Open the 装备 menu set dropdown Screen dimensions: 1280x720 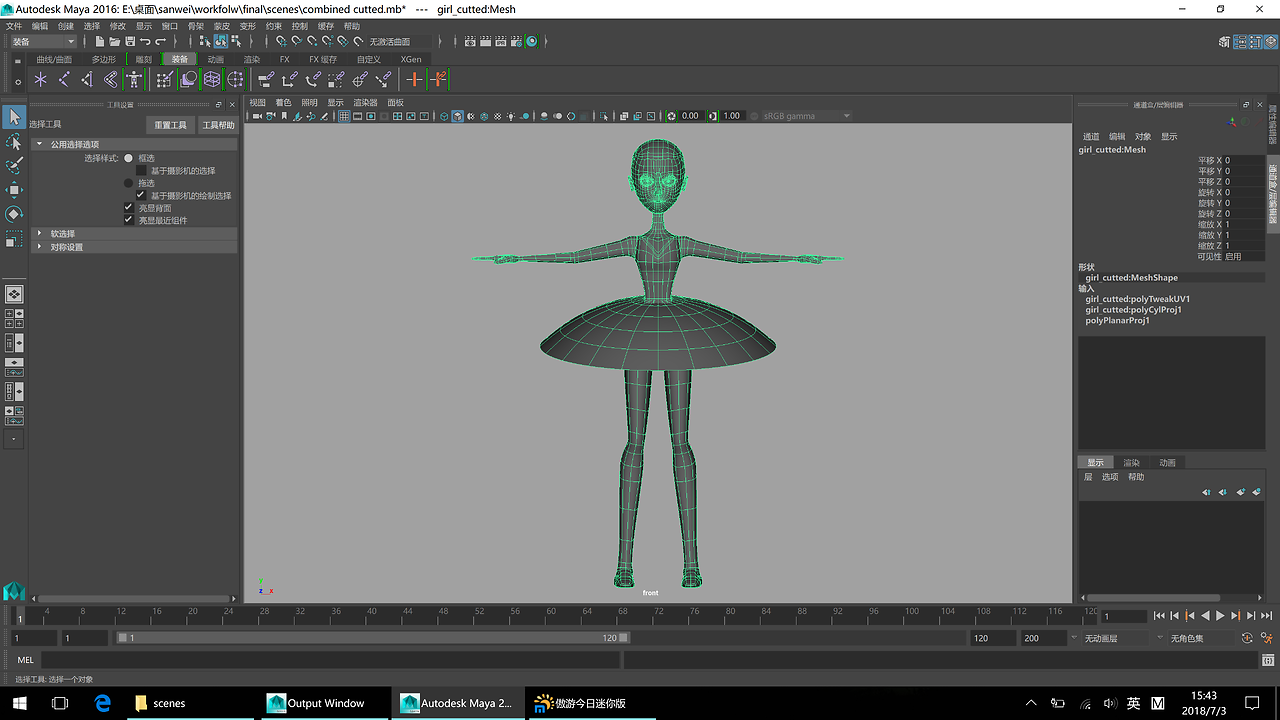(x=43, y=42)
